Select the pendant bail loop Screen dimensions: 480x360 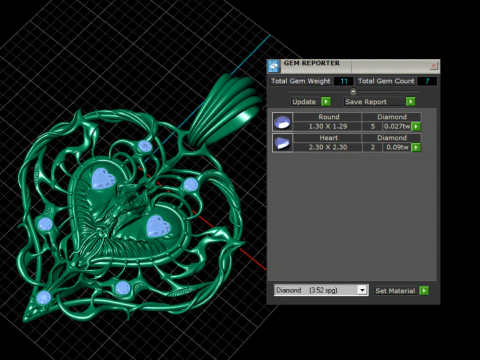pyautogui.click(x=226, y=111)
